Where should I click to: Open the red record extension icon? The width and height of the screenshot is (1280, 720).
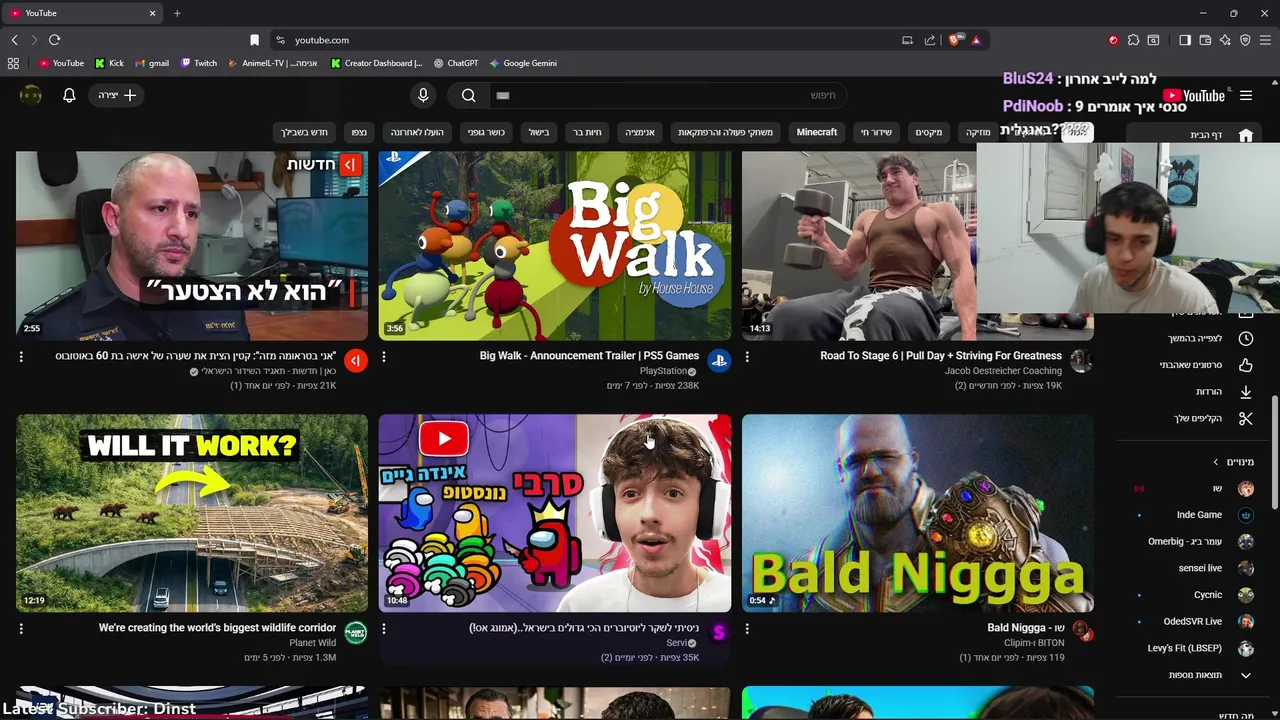click(1113, 40)
